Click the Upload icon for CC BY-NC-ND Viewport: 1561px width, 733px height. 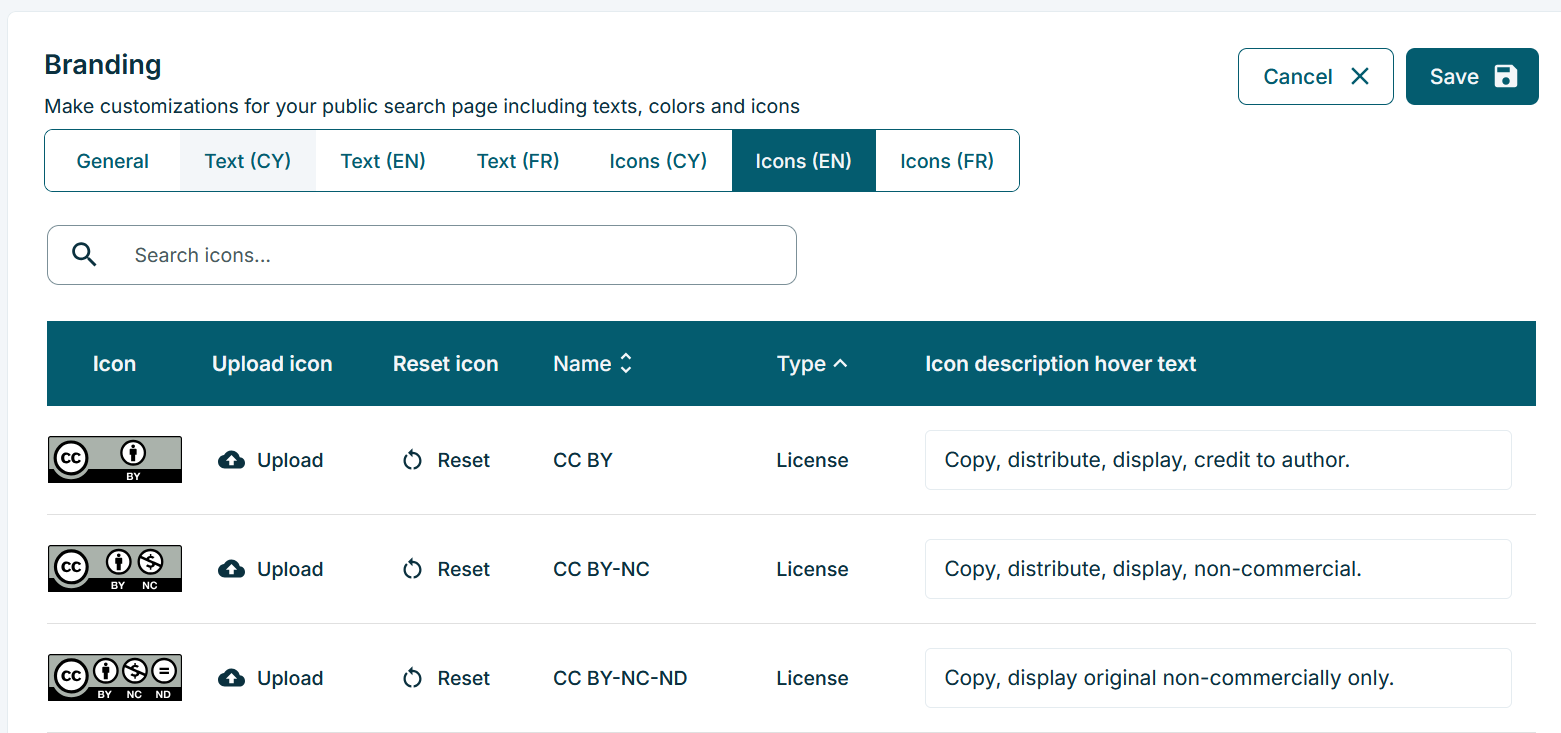(231, 677)
